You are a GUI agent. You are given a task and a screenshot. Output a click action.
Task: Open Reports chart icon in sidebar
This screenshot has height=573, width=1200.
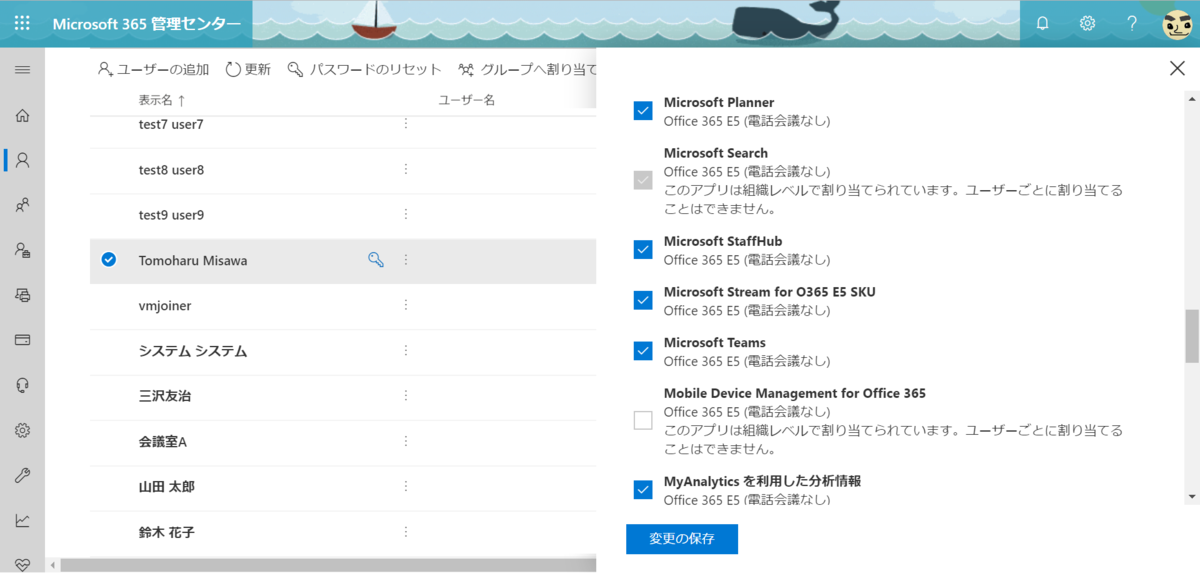click(x=22, y=520)
